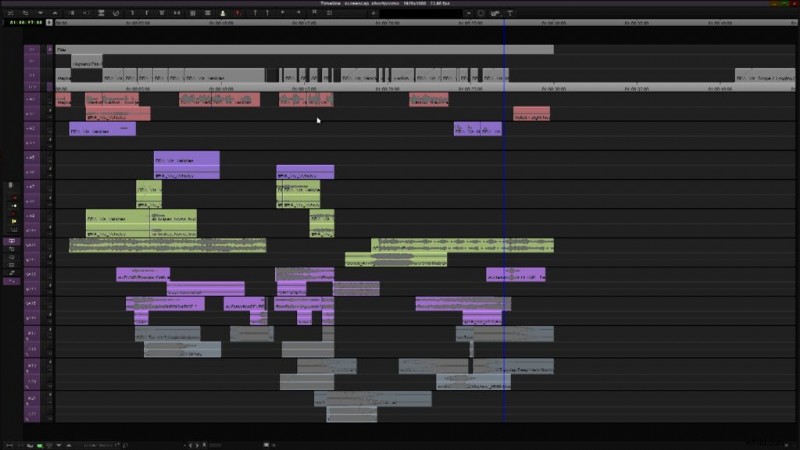Select the far-right gray video clip
Image resolution: width=800 pixels, height=450 pixels.
point(764,75)
